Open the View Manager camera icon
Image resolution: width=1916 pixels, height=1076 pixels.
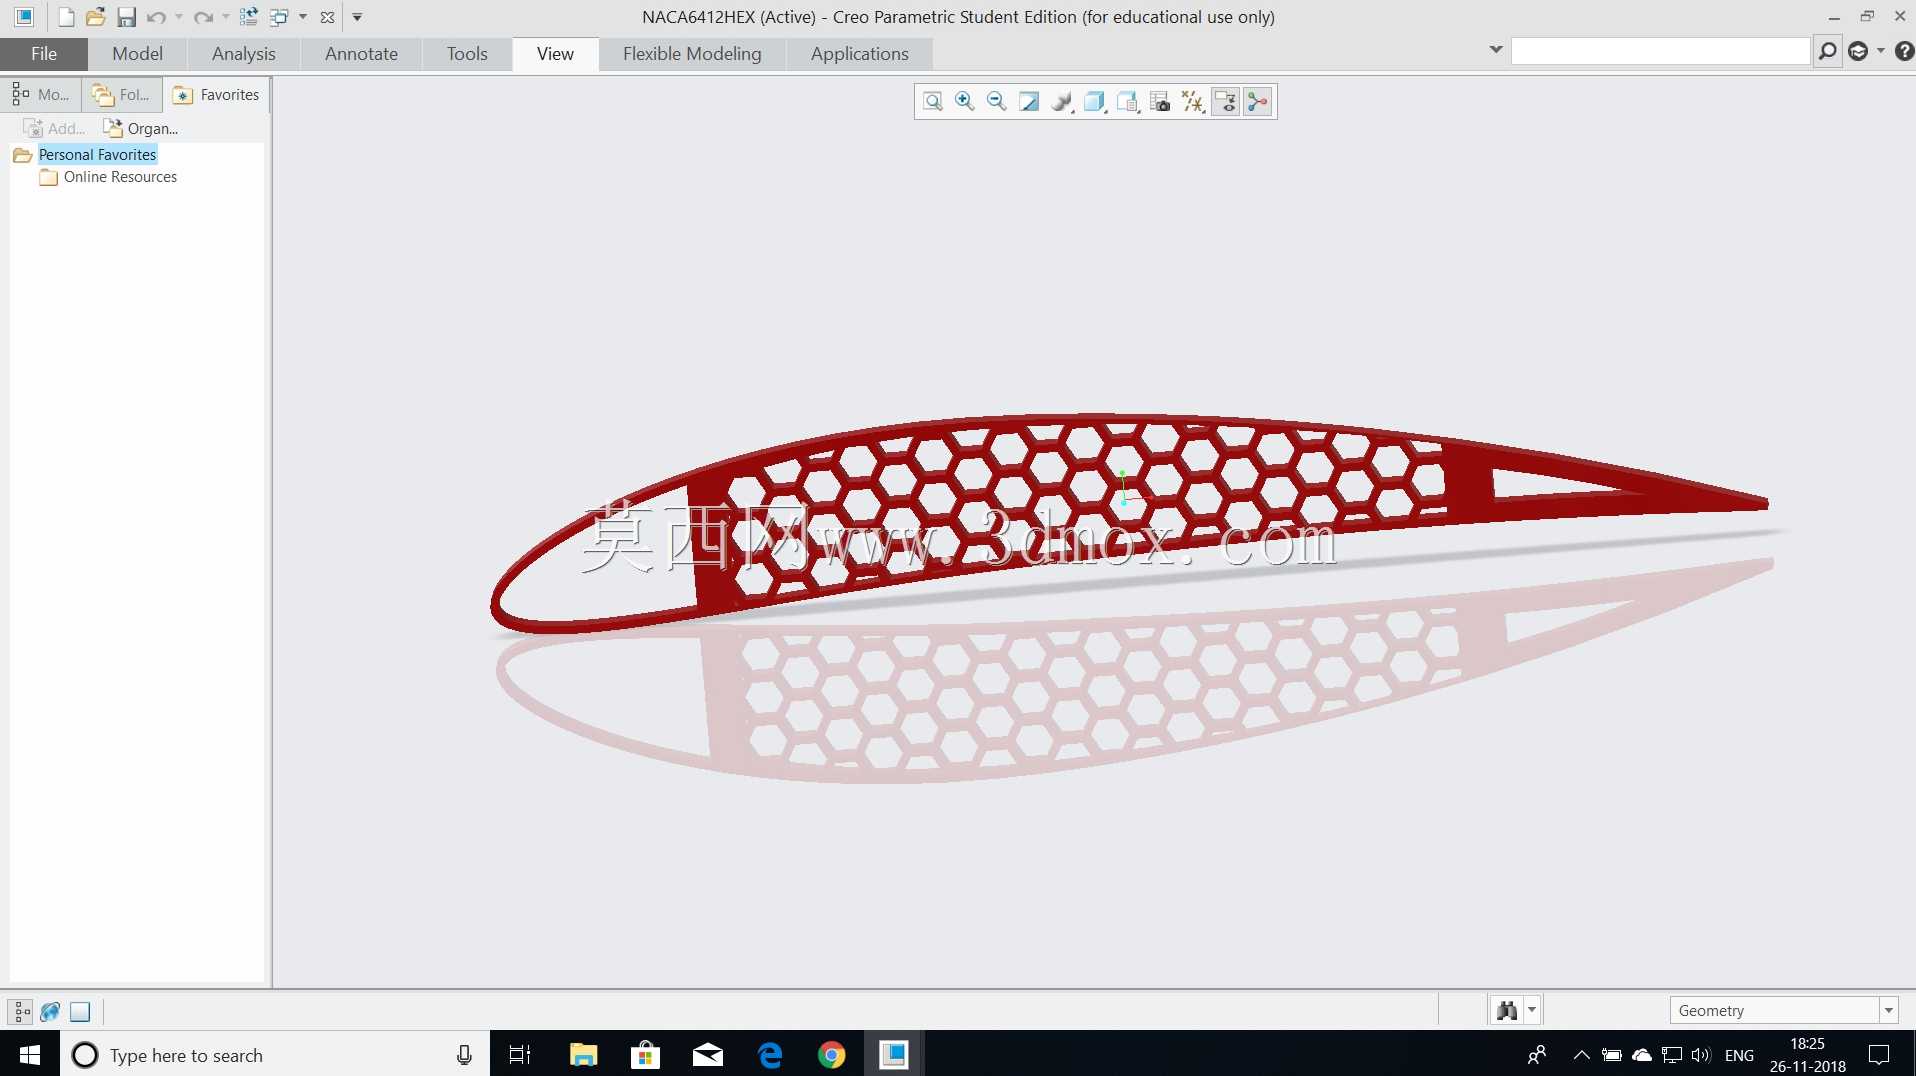tap(1160, 101)
